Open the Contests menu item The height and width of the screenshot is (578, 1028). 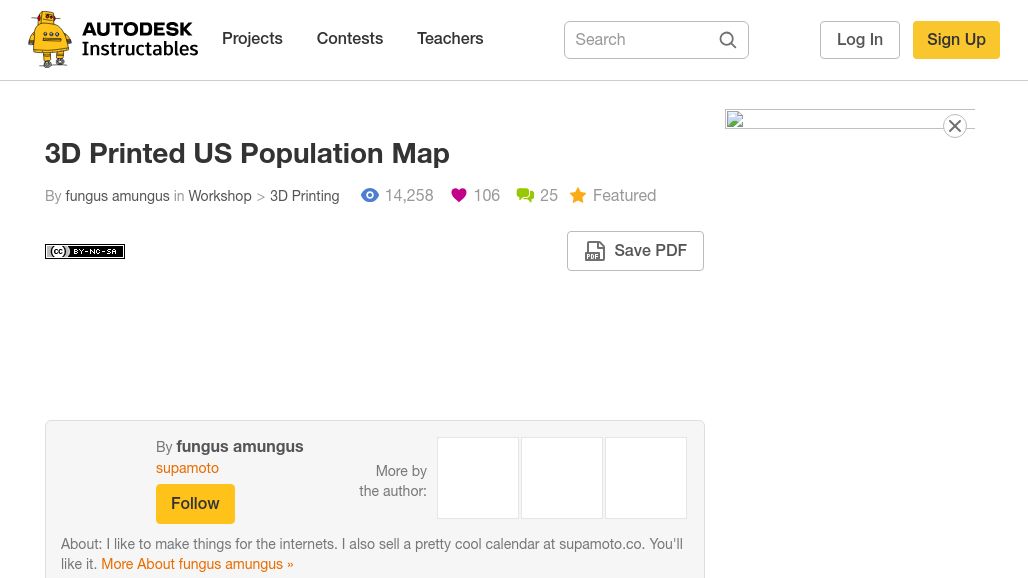[x=349, y=39]
